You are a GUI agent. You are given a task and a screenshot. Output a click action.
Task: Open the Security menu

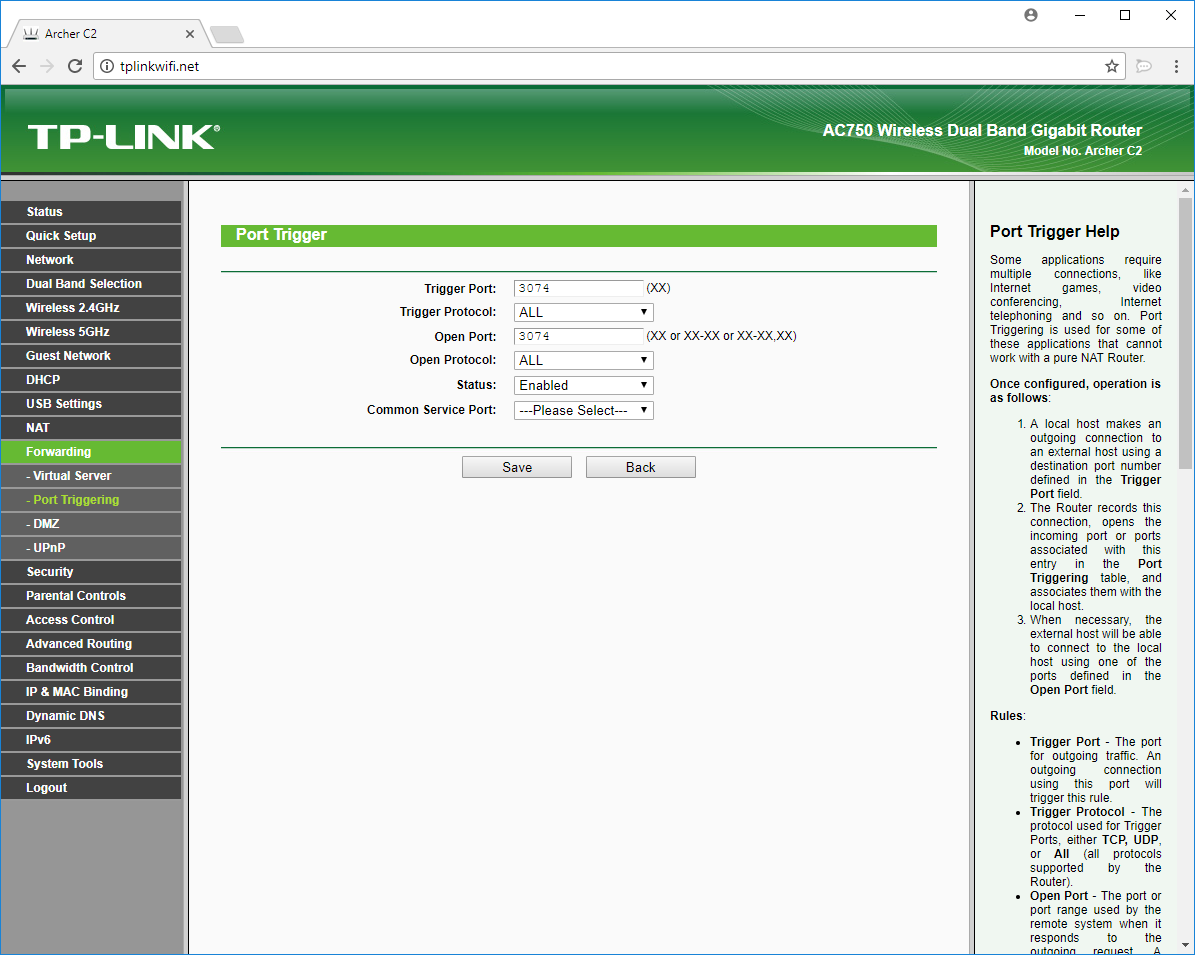point(91,572)
